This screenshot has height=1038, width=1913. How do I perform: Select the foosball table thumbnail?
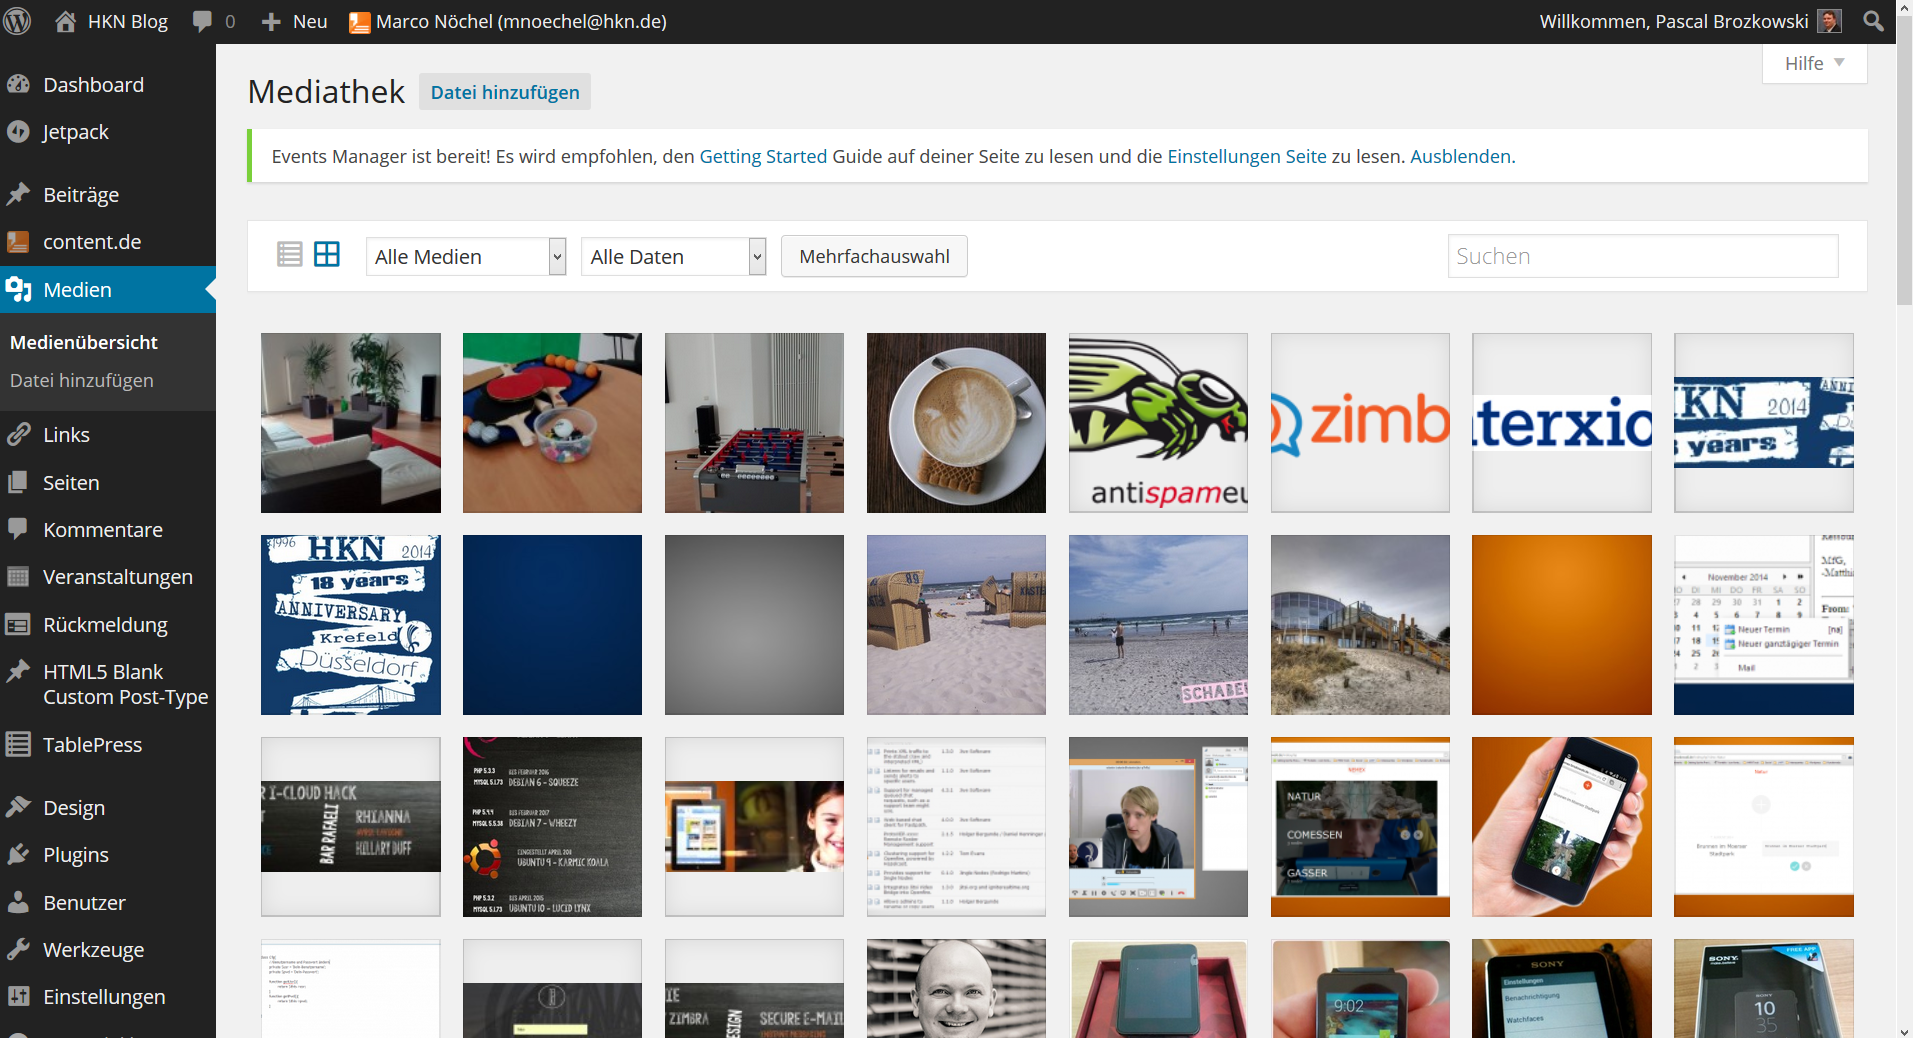click(x=754, y=423)
